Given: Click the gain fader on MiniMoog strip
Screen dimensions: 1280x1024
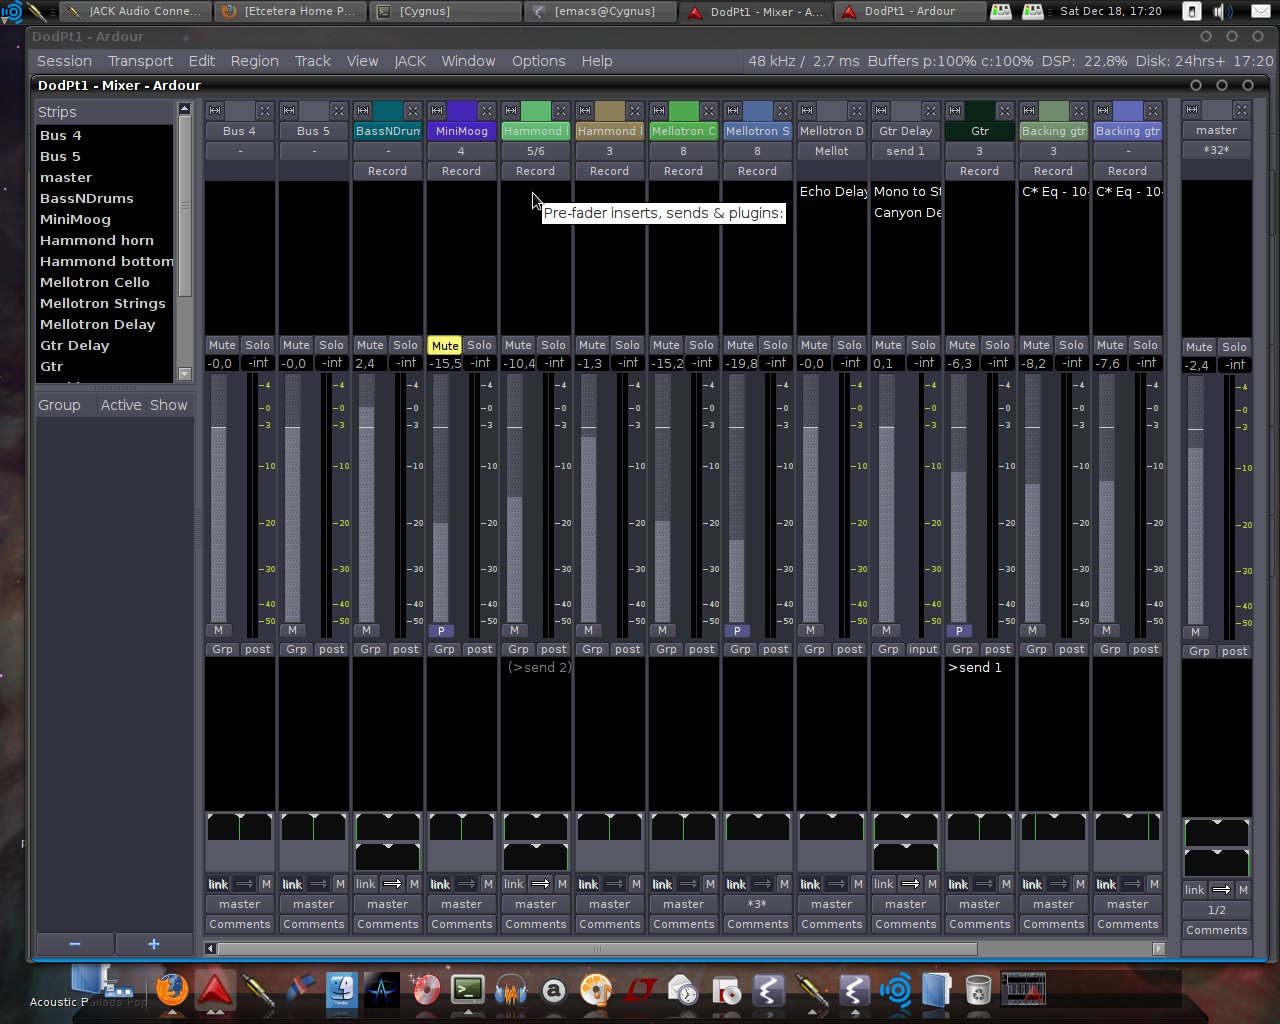Looking at the screenshot, I should point(441,500).
